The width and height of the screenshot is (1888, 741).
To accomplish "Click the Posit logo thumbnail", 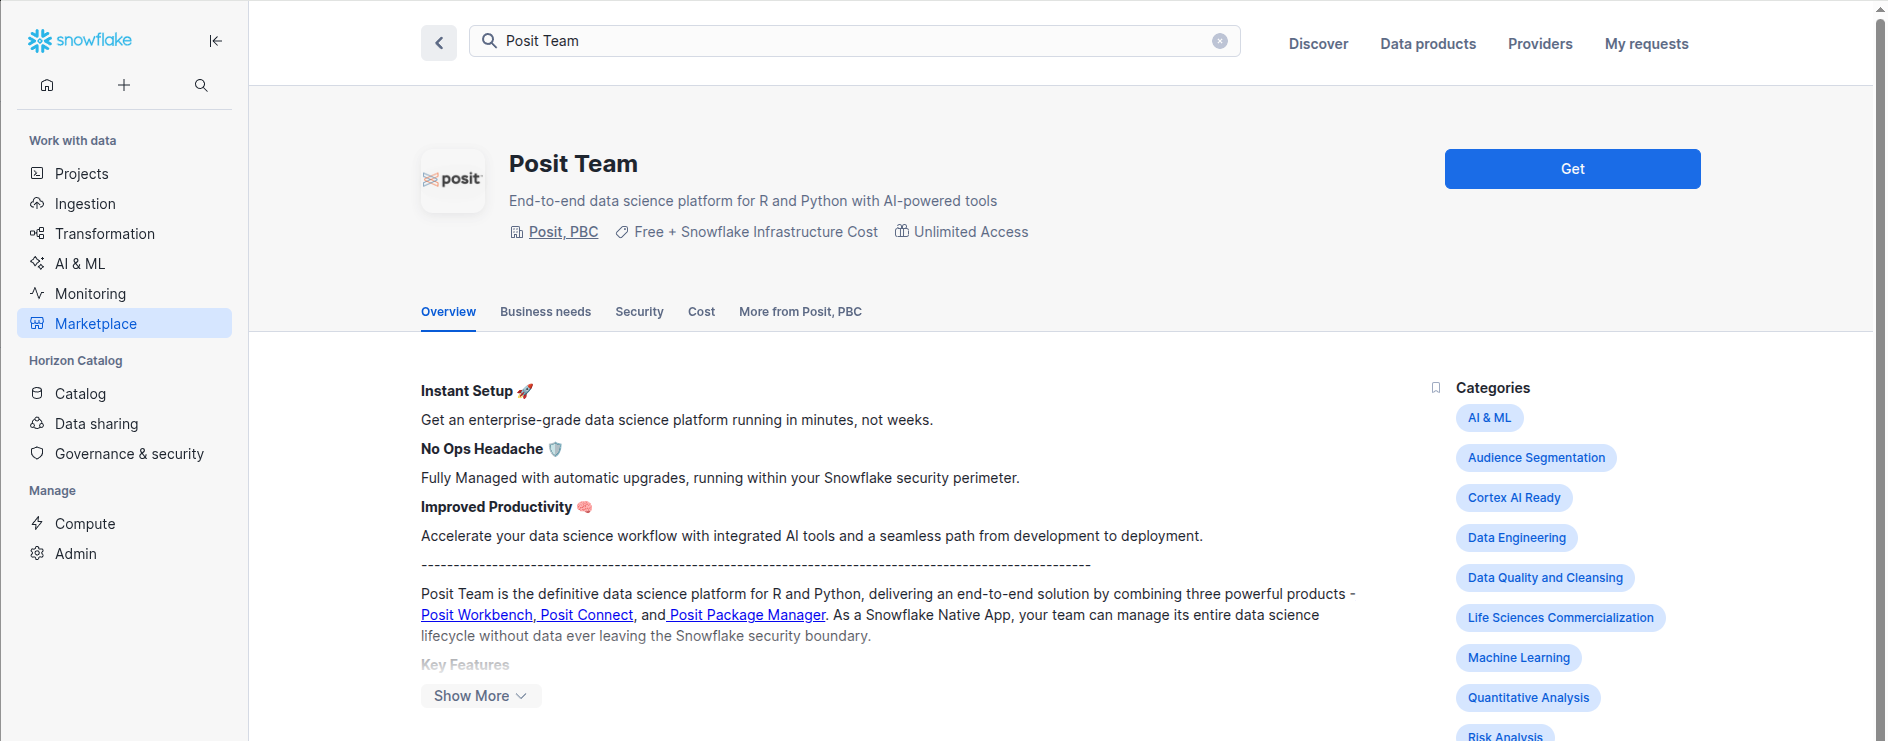I will click(453, 180).
